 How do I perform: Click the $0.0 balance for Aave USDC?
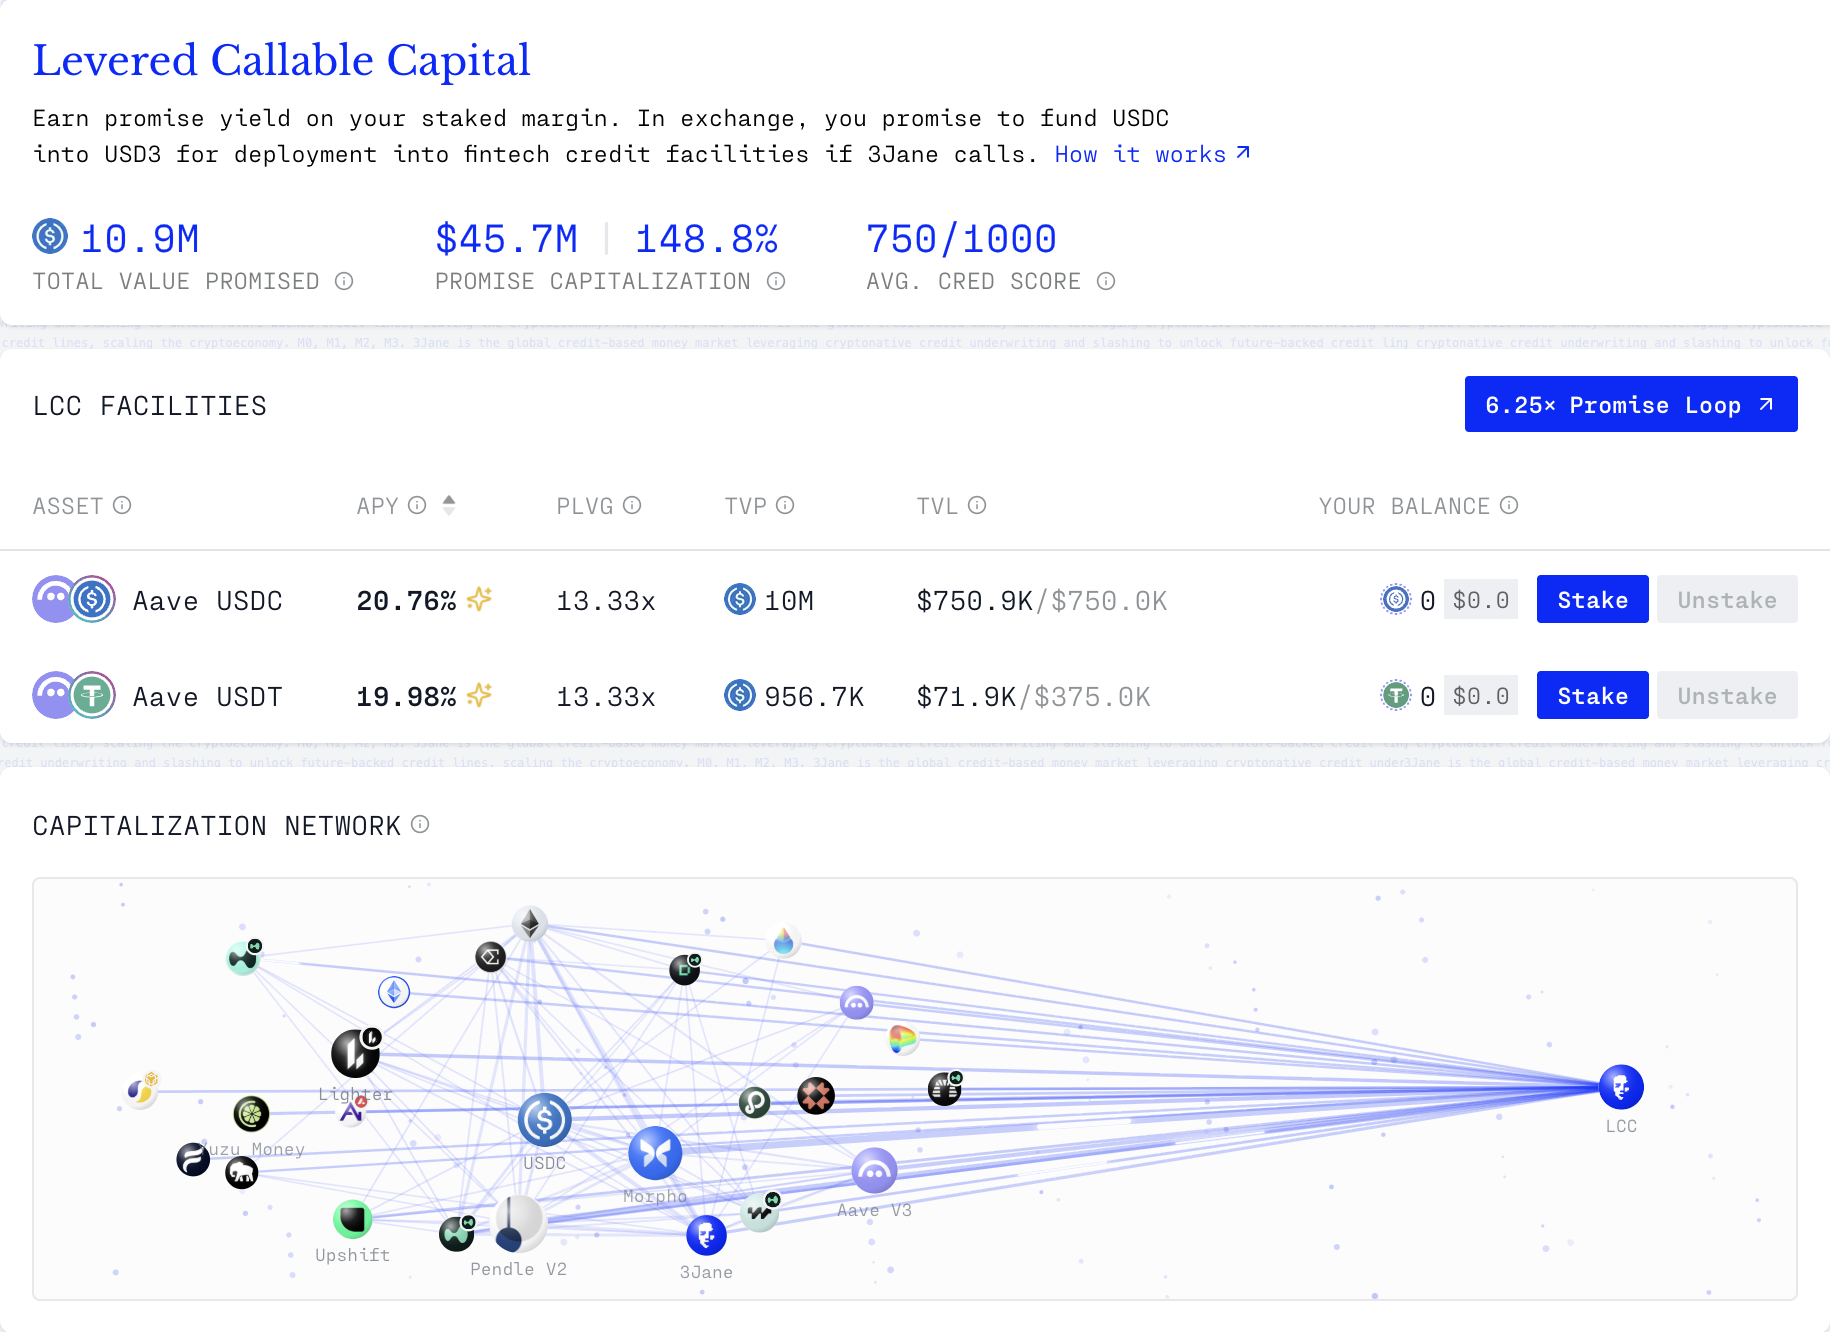[x=1481, y=599]
